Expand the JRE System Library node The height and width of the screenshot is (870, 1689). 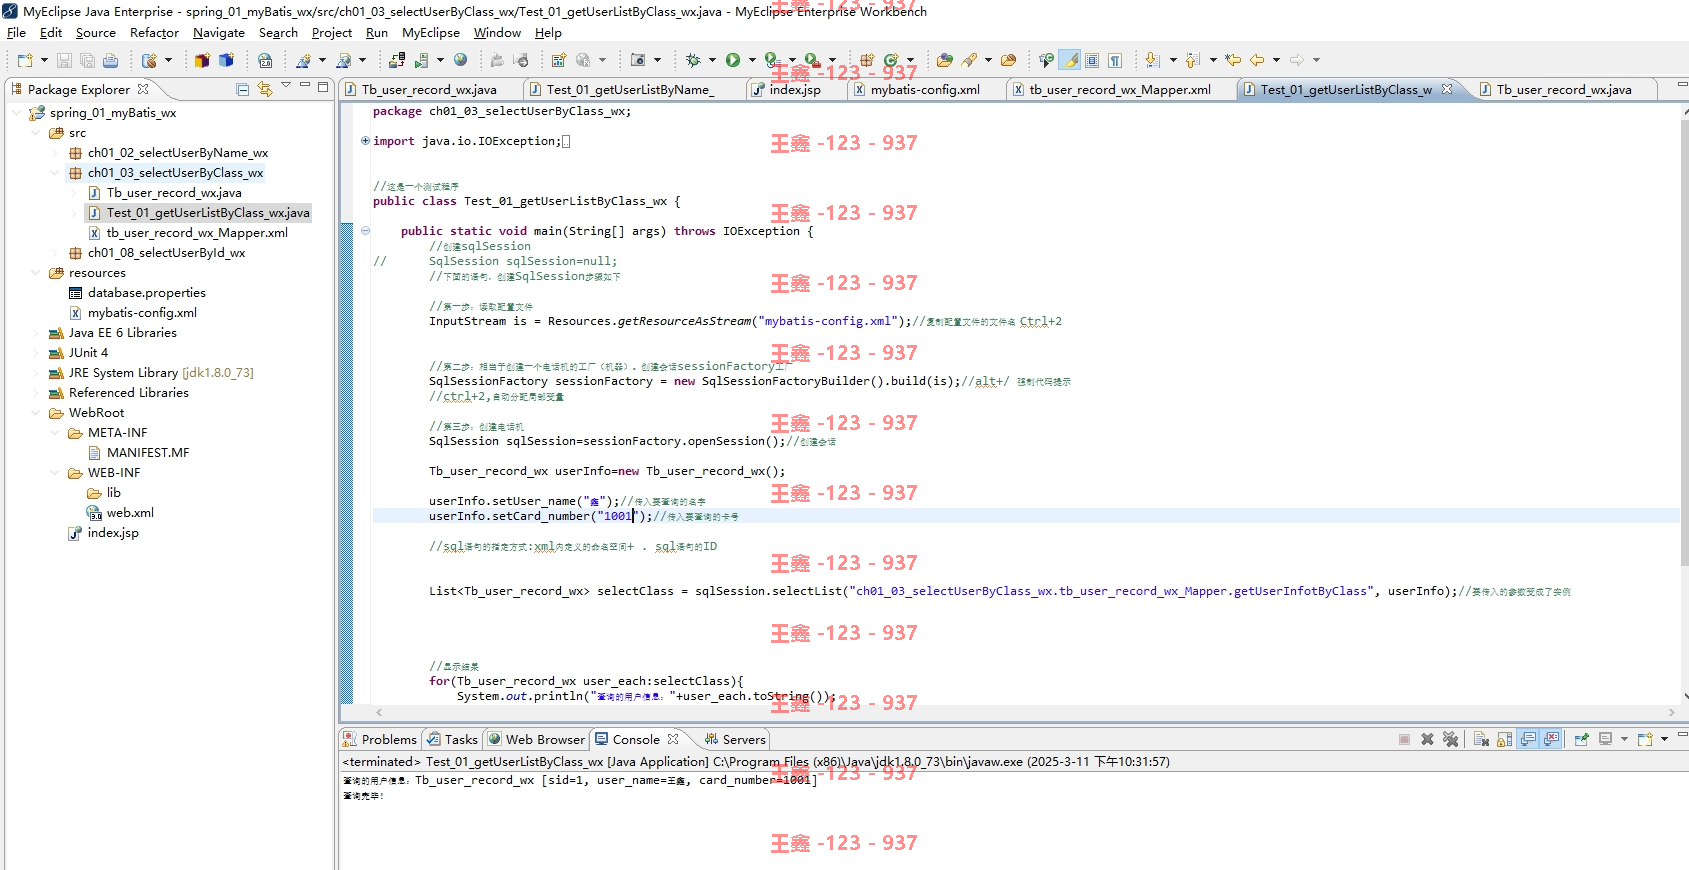(36, 373)
